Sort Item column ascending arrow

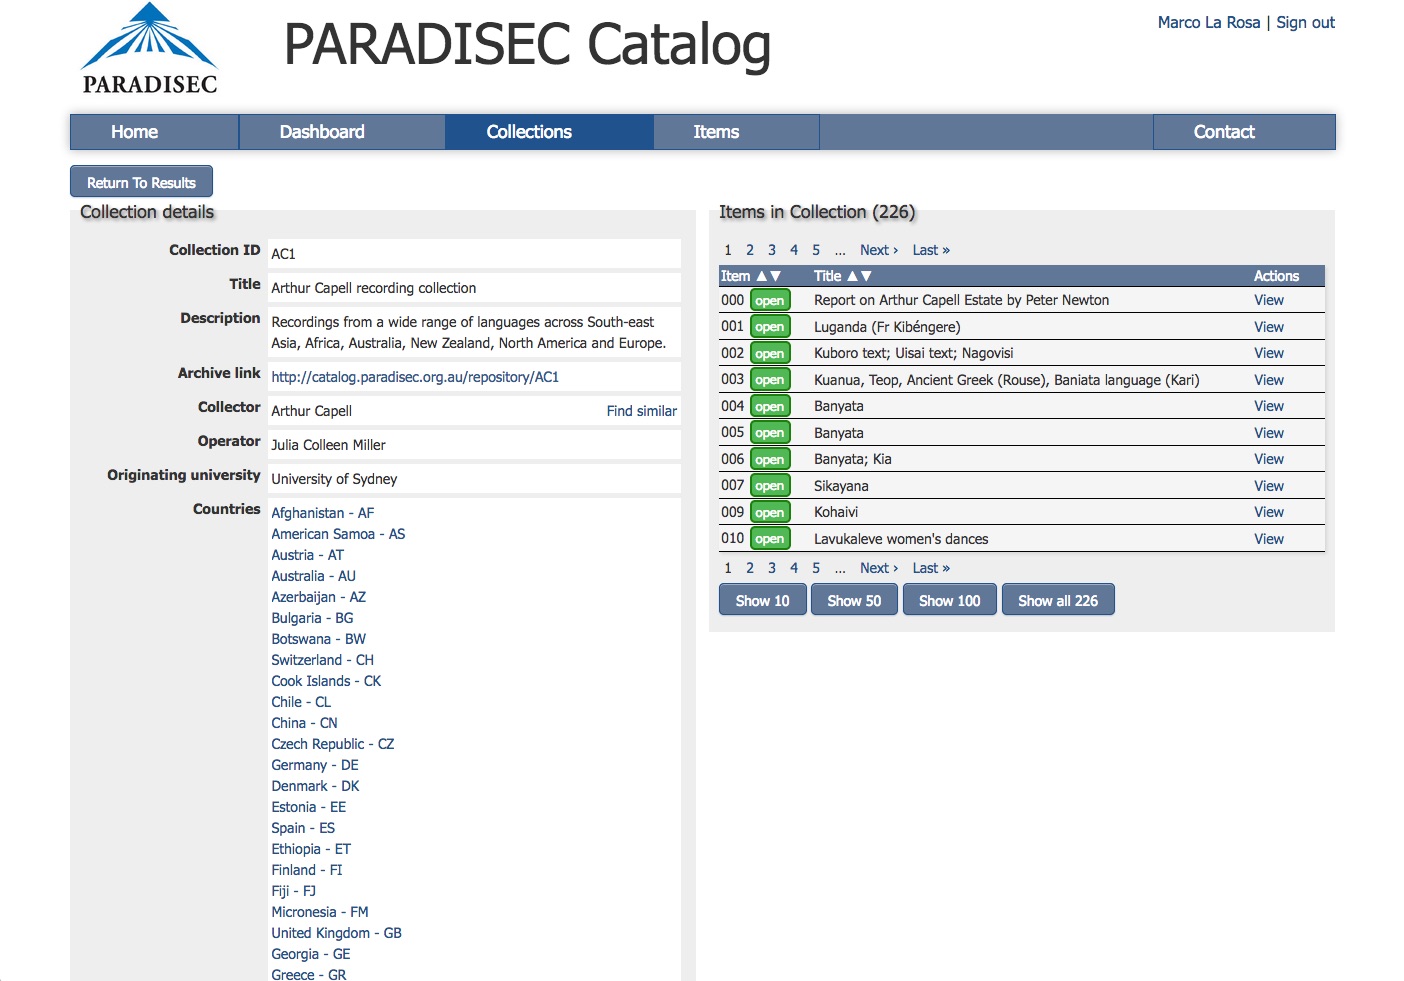(x=762, y=276)
